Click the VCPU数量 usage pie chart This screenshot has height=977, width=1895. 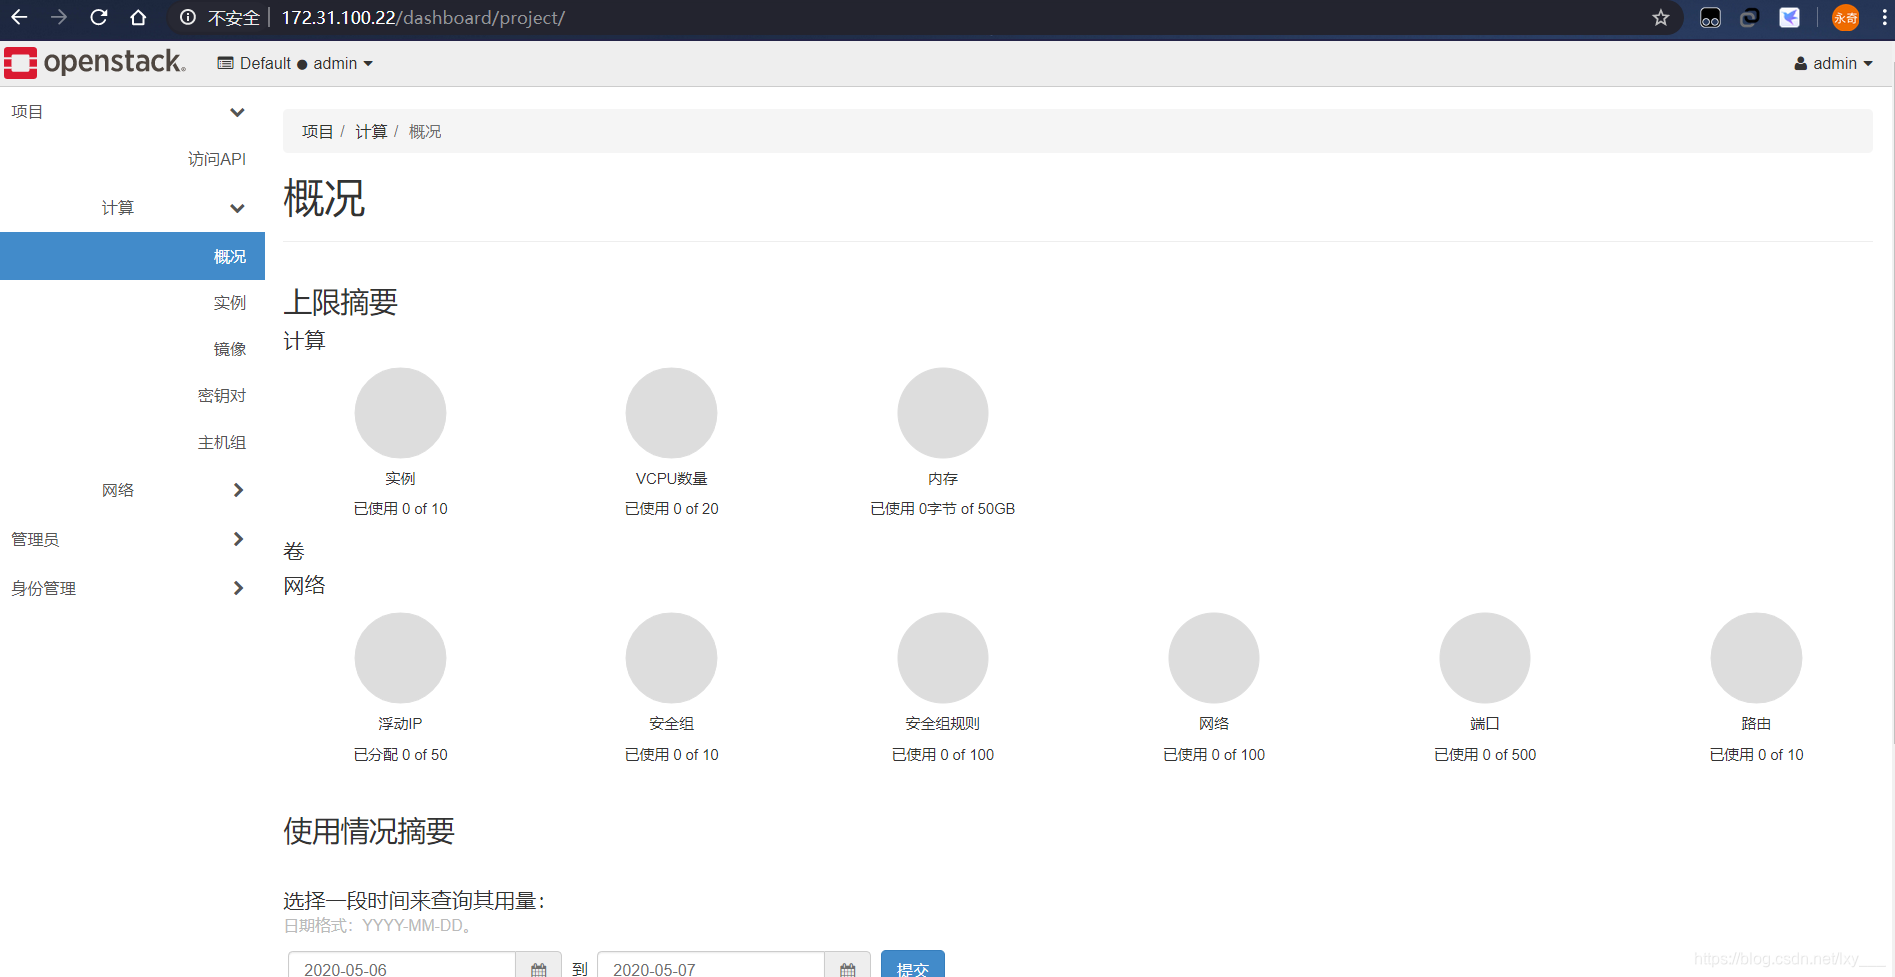(x=671, y=413)
